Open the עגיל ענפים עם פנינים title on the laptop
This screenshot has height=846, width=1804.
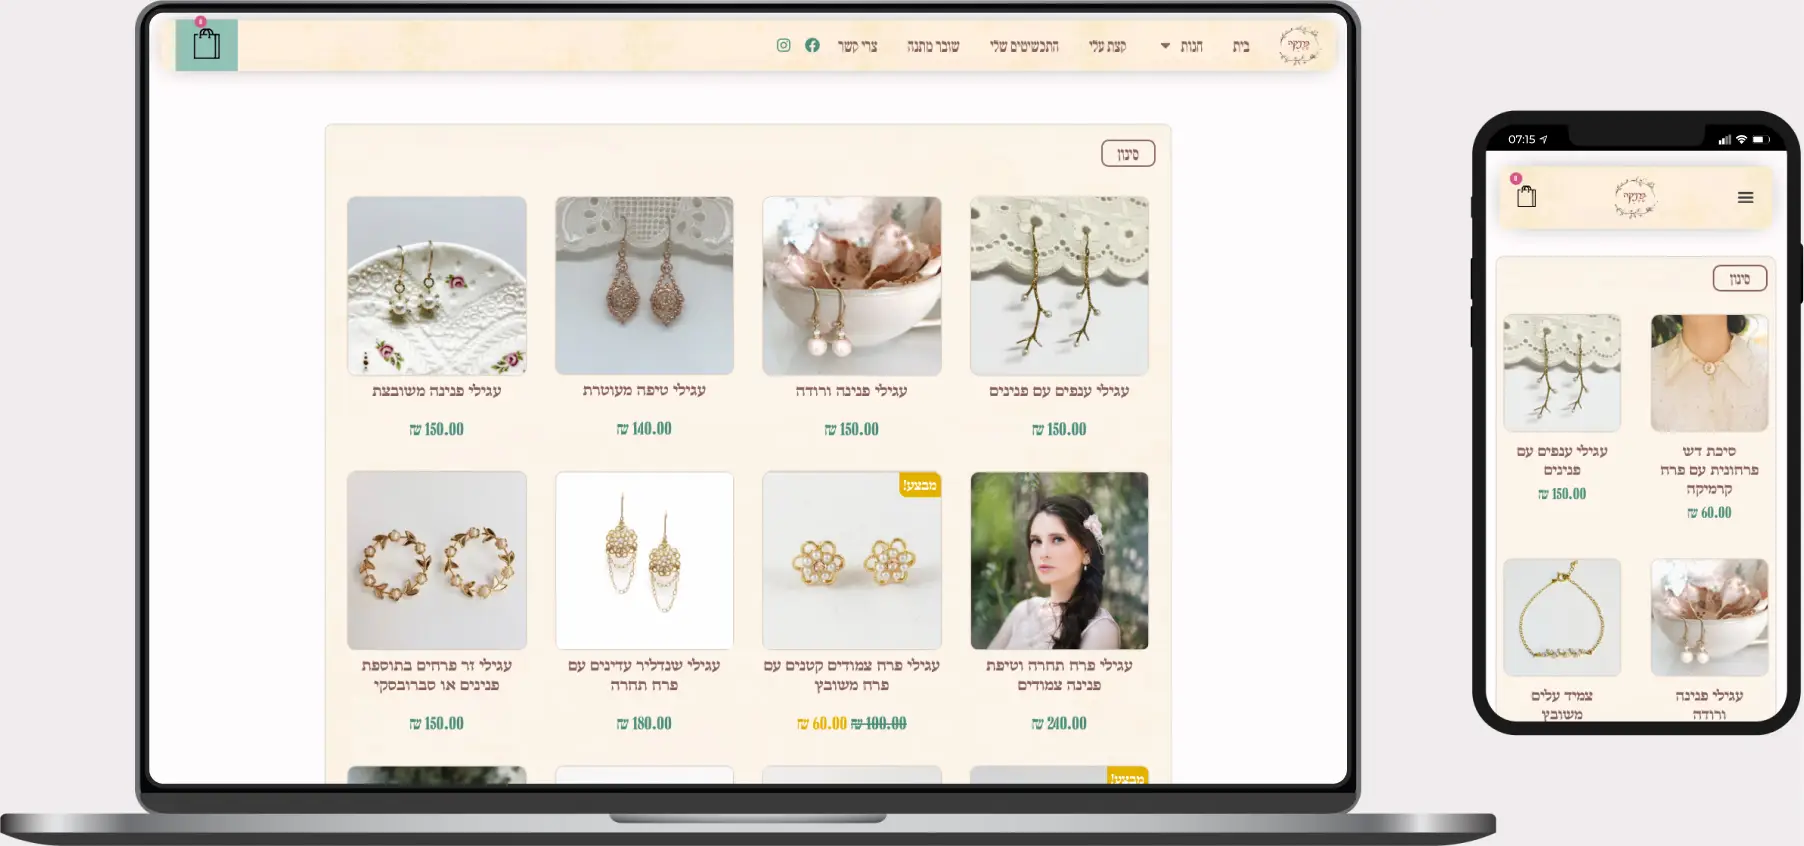pos(1060,391)
